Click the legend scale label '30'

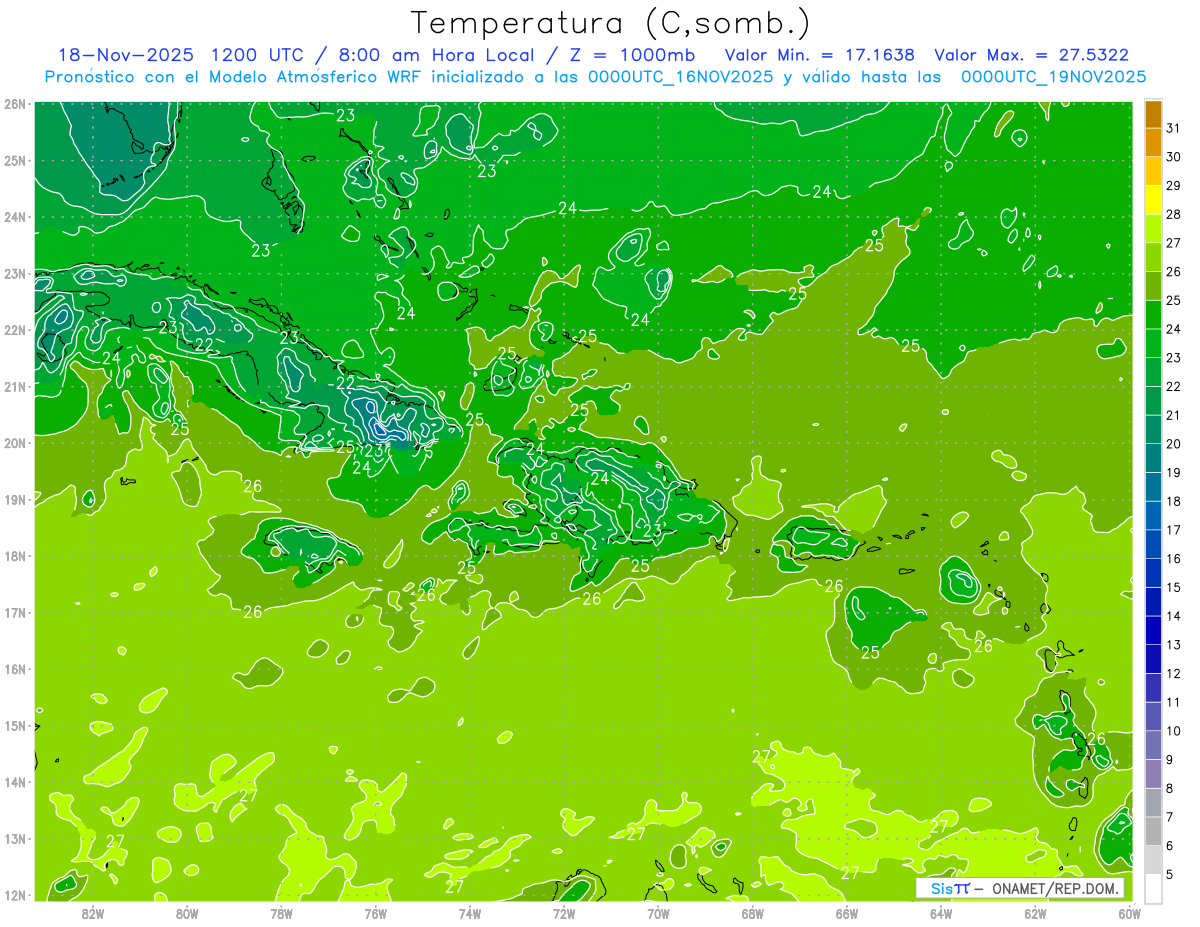(x=1173, y=157)
